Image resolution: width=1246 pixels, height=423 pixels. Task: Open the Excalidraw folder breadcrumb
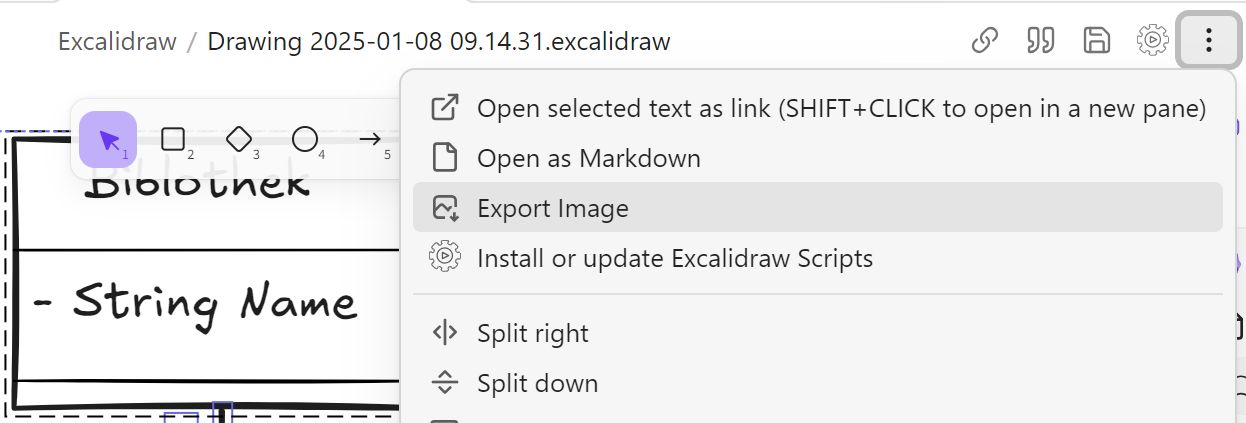pyautogui.click(x=117, y=42)
